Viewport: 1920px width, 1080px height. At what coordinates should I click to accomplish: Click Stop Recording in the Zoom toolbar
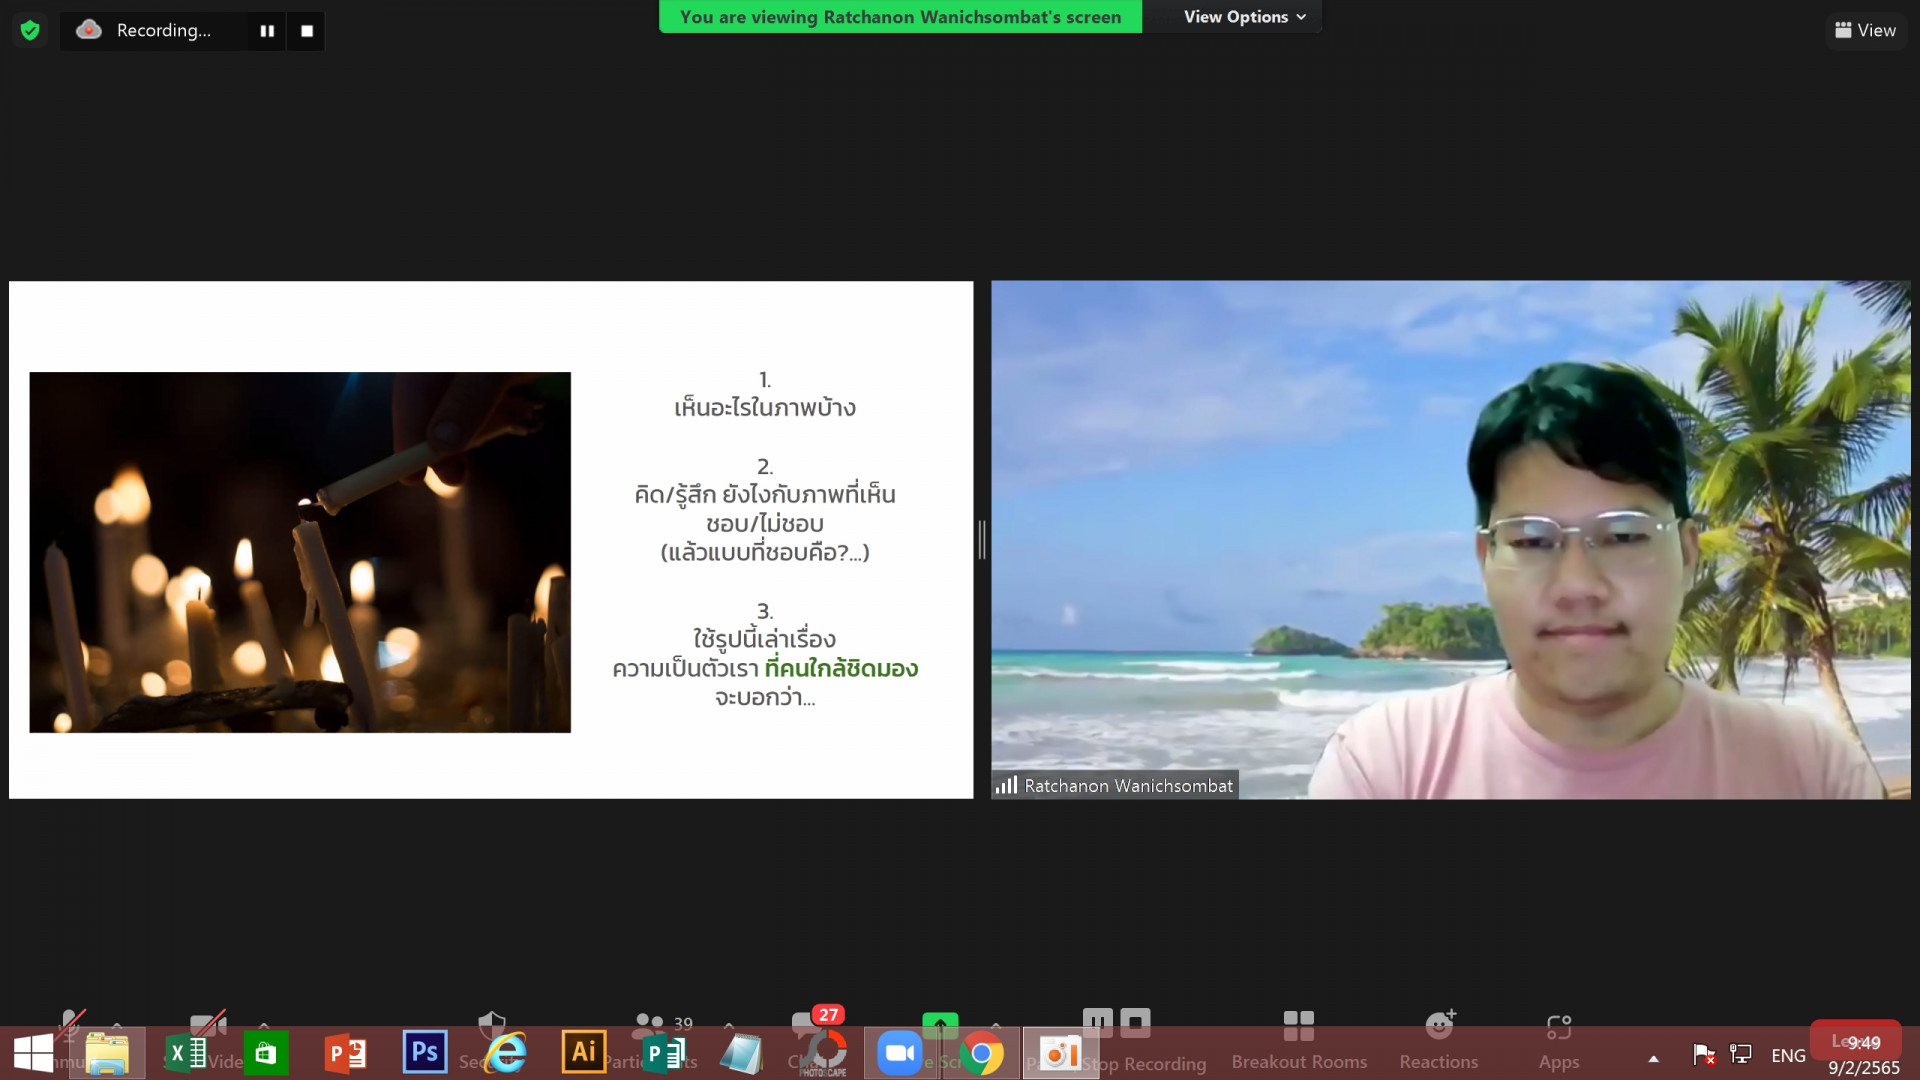point(1135,1022)
